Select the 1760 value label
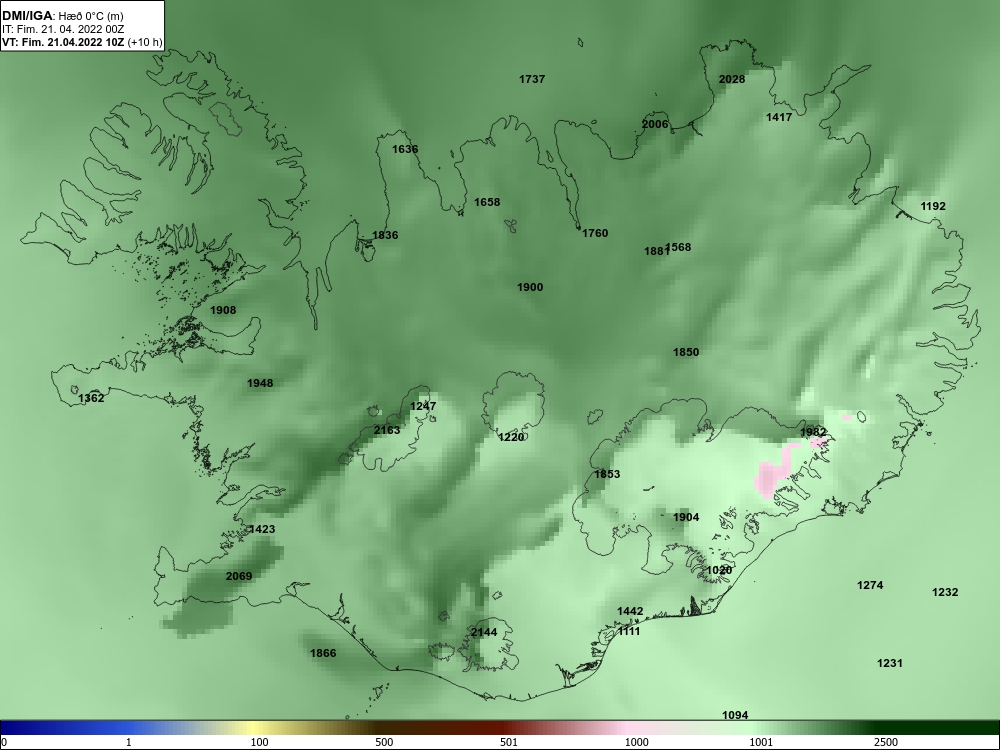This screenshot has height=750, width=1000. [x=595, y=233]
